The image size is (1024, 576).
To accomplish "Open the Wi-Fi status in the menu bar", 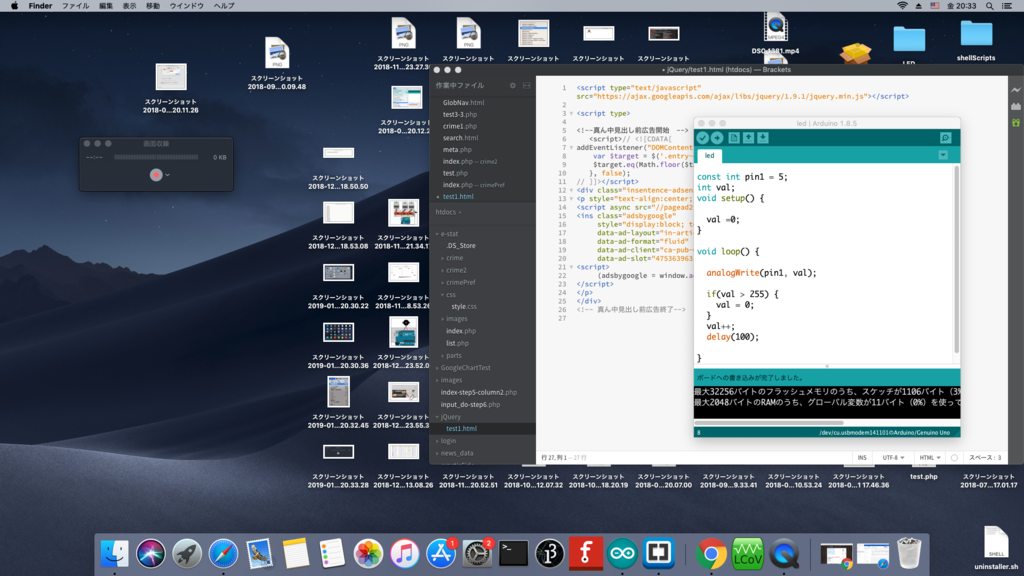I will [902, 6].
